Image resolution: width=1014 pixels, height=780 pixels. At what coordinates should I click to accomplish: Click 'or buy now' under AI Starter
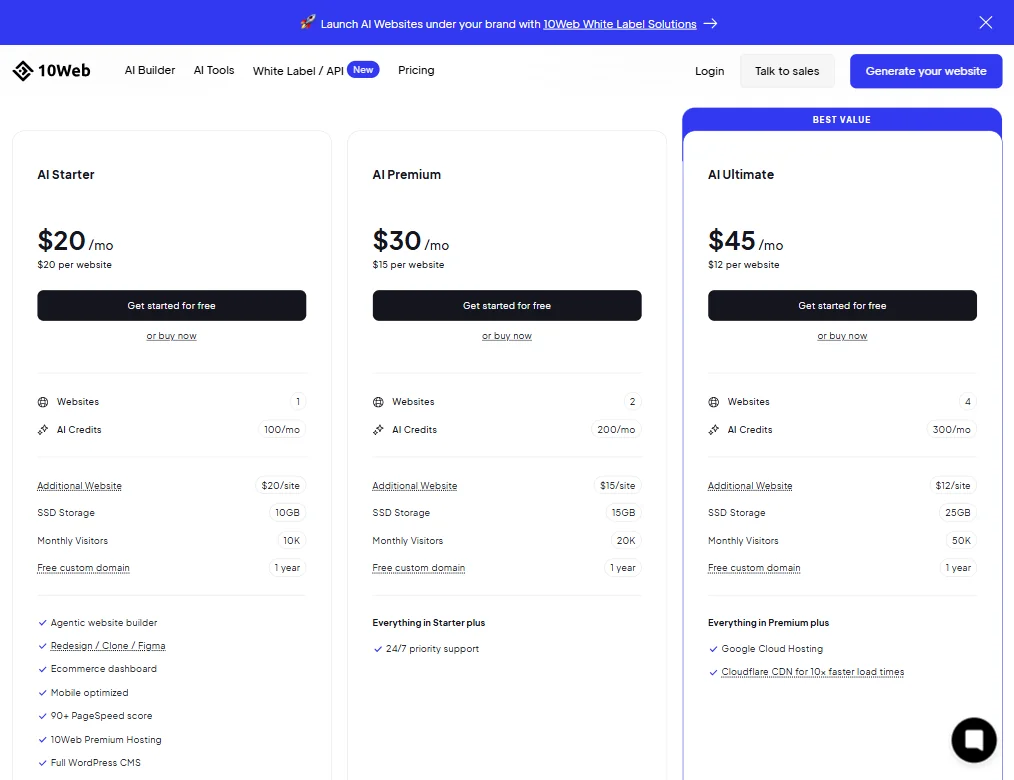coord(171,336)
